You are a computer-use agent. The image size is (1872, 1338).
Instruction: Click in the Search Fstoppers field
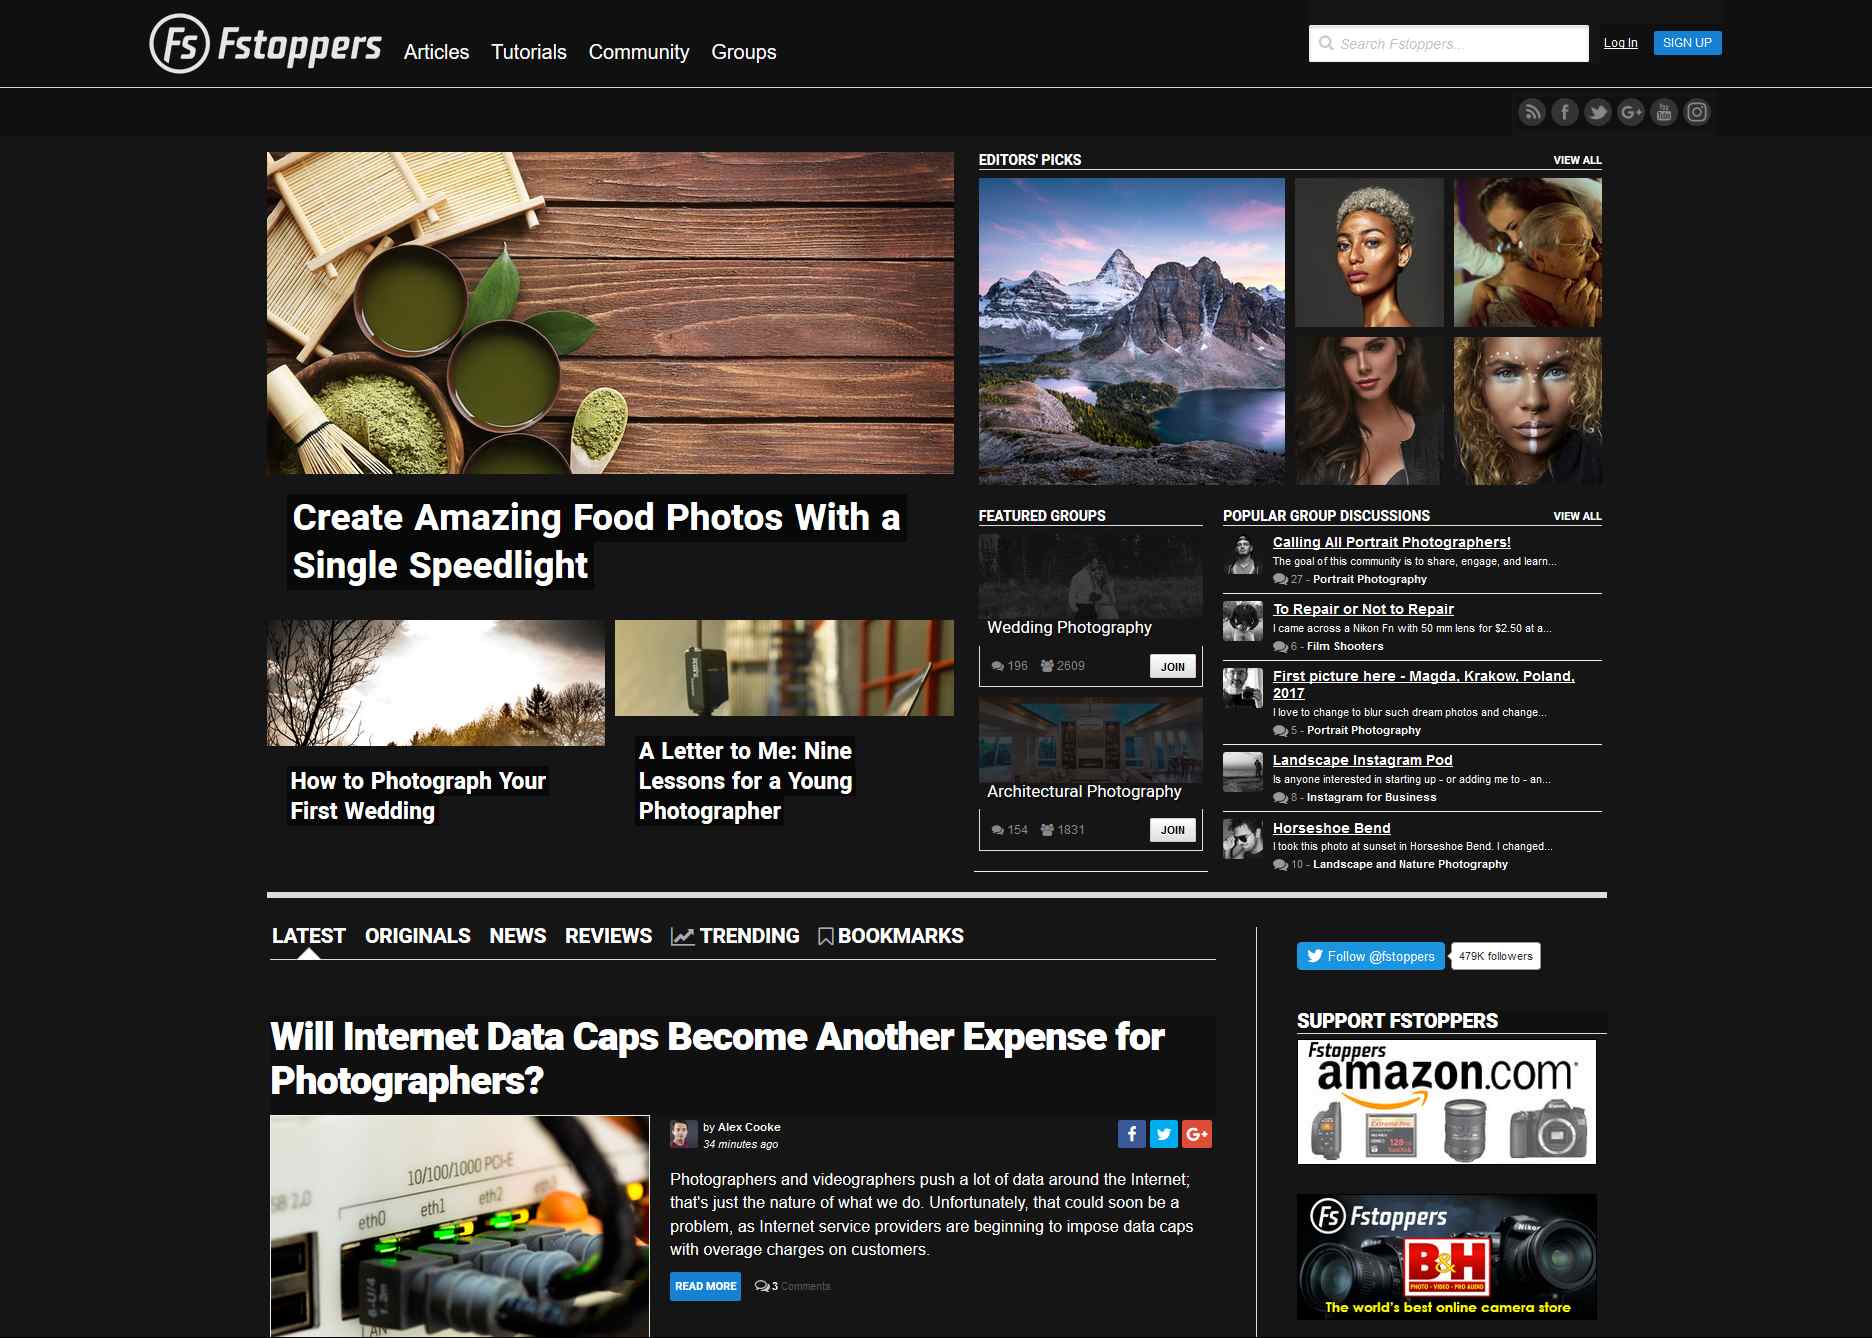[1448, 44]
